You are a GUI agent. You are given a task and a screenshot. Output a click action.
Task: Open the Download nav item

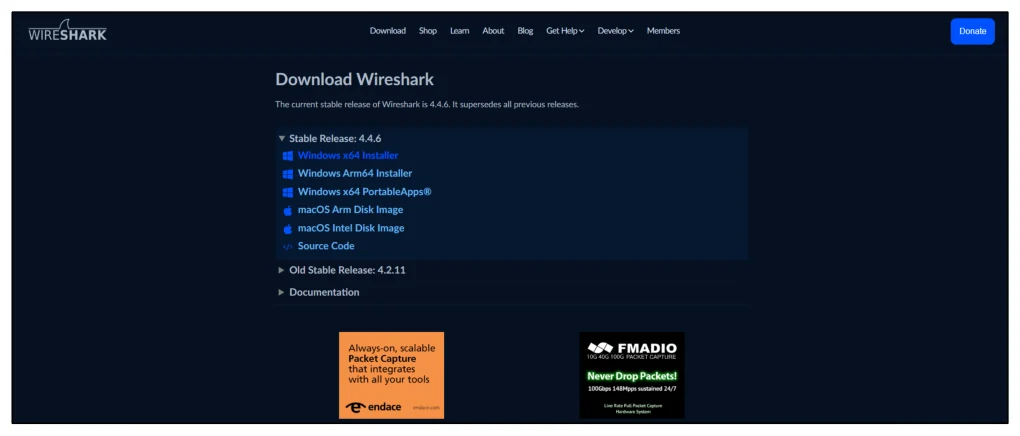[x=388, y=31]
